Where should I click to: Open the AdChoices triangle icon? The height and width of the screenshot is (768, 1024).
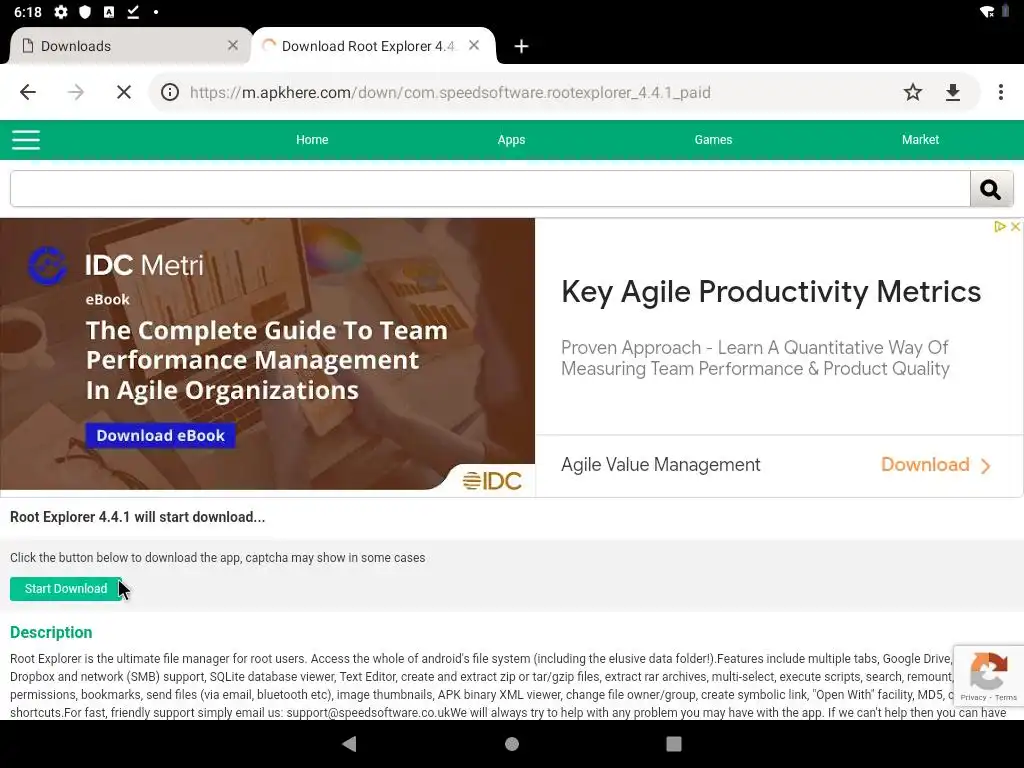999,227
